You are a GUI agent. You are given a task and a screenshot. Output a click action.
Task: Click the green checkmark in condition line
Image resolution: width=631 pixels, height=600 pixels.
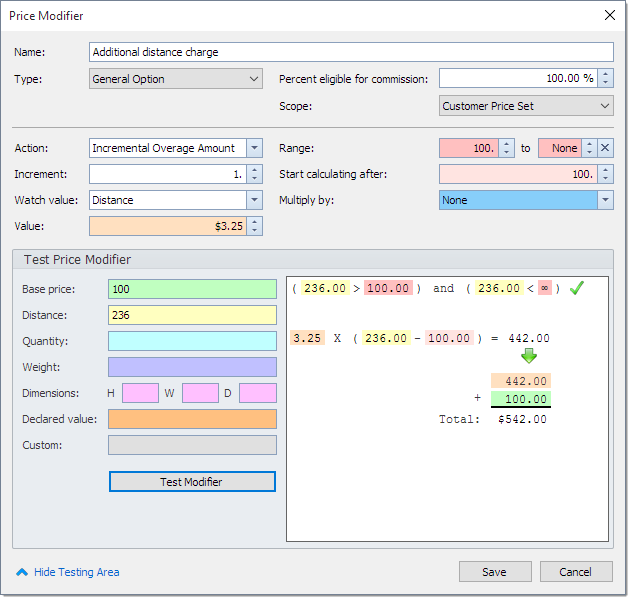point(577,288)
